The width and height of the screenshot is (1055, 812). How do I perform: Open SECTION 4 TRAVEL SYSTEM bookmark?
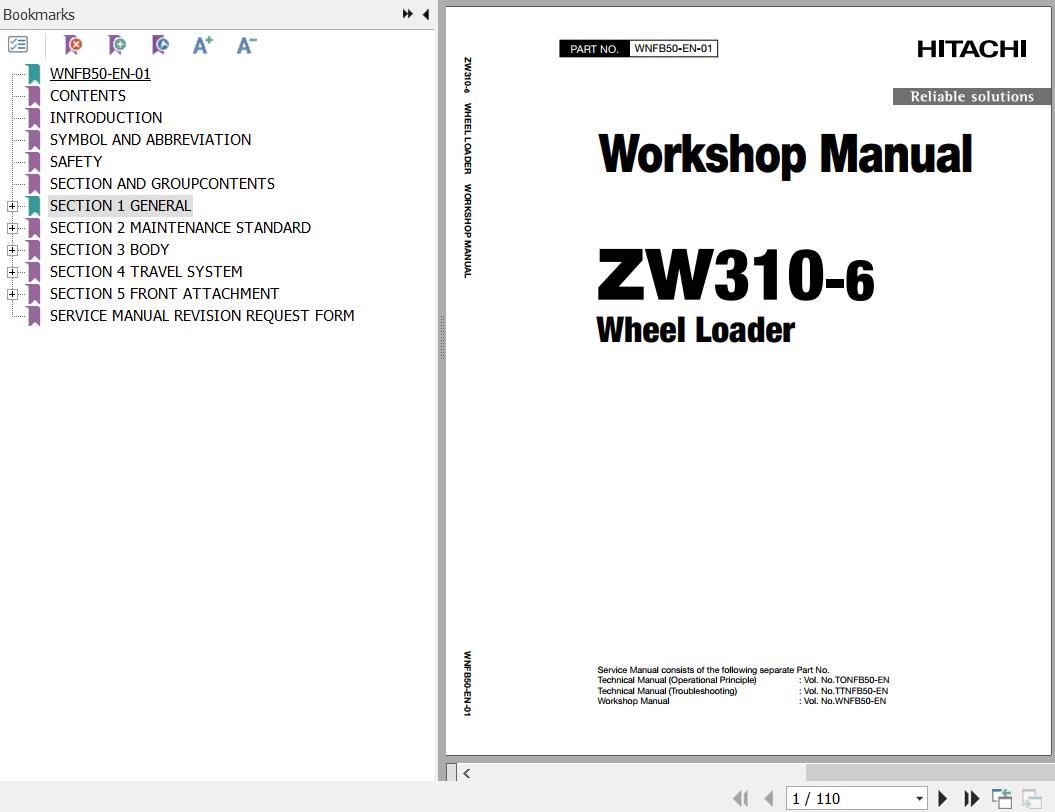coord(146,272)
